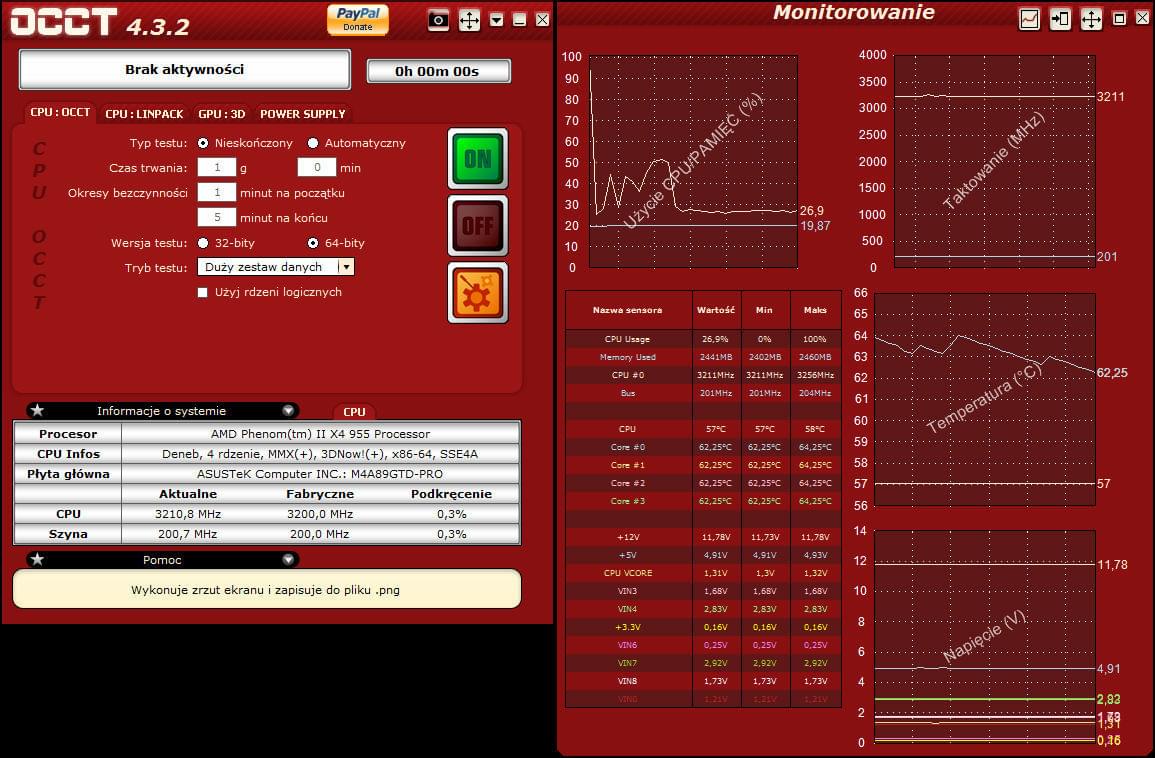Select the +12V sensor row
This screenshot has width=1155, height=758.
703,537
